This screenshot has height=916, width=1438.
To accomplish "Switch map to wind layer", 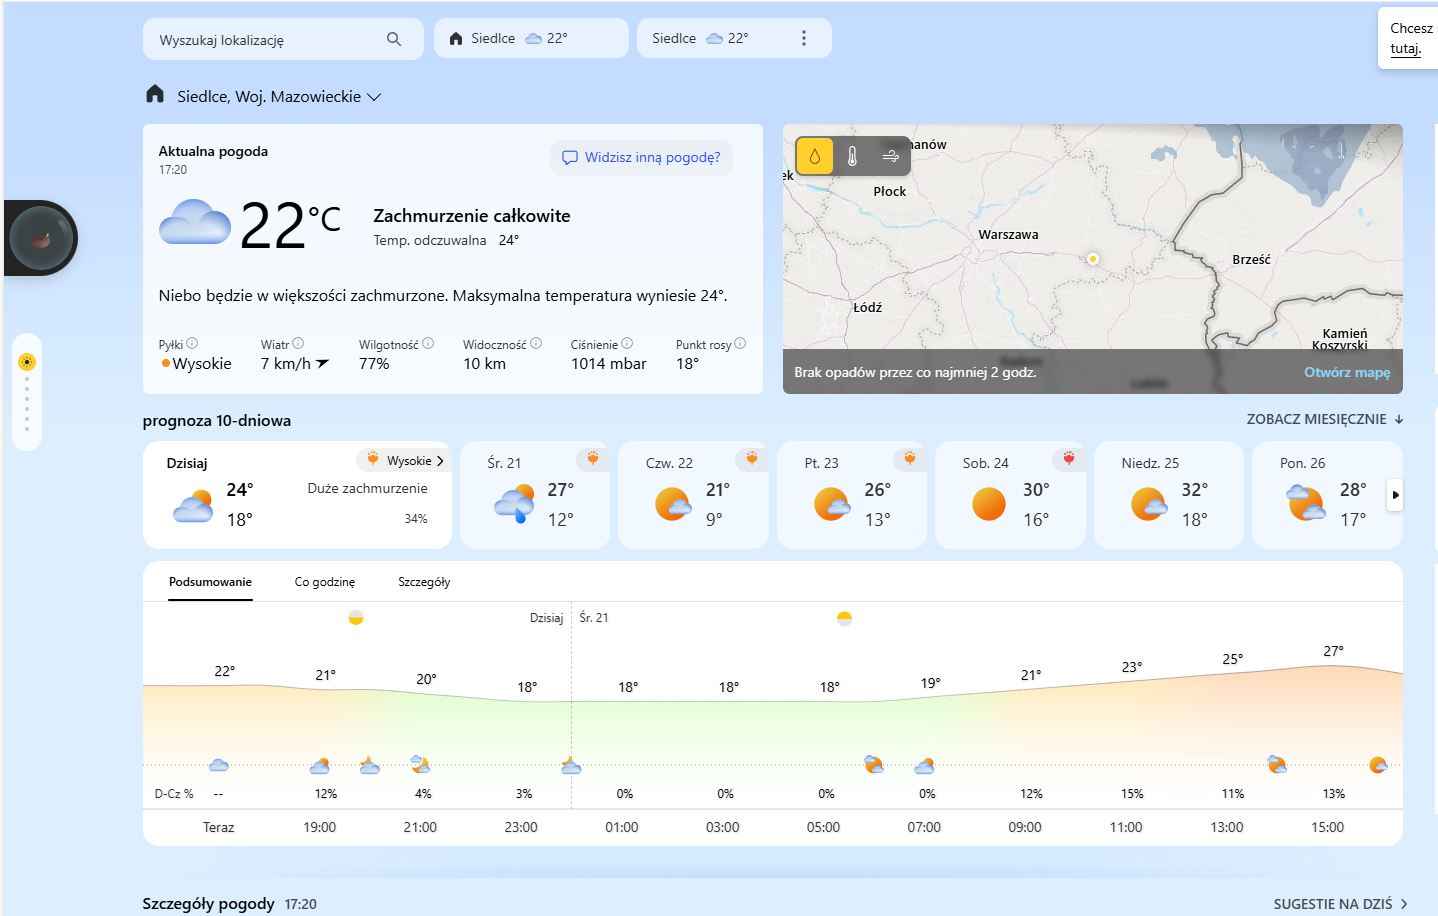I will pos(890,156).
